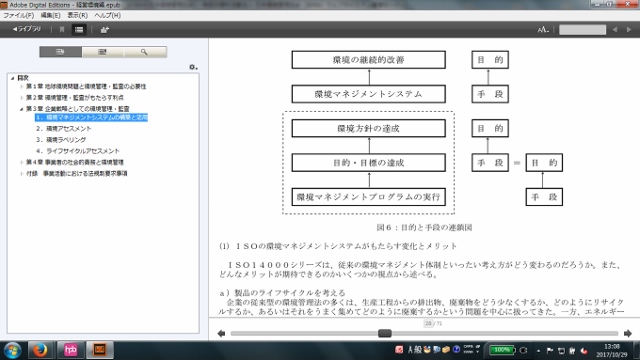640x360 pixels.
Task: Click the IME dictionary box icon
Action: coord(446,350)
